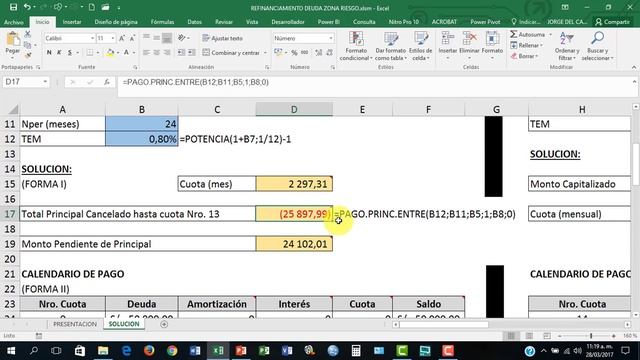Toggle top vertical alignment
The image size is (640, 360).
tap(146, 38)
